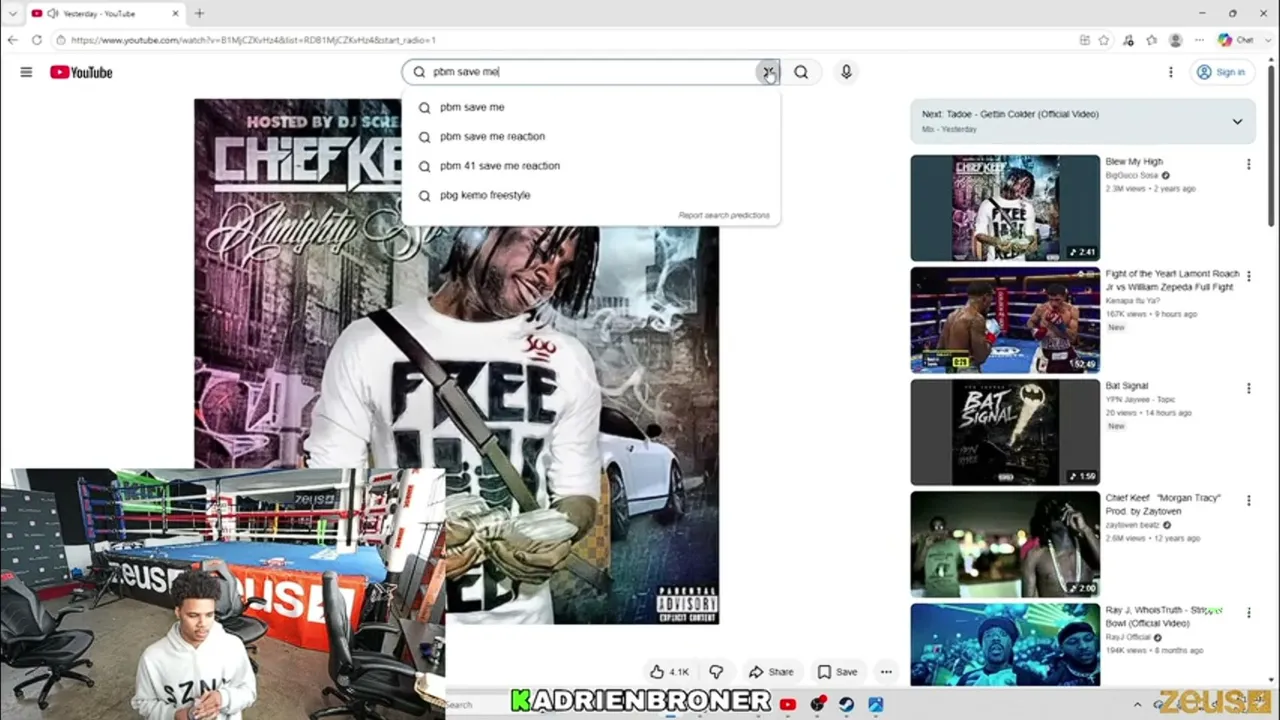Open the Blew My High video thumbnail
The image size is (1280, 720).
point(1004,208)
